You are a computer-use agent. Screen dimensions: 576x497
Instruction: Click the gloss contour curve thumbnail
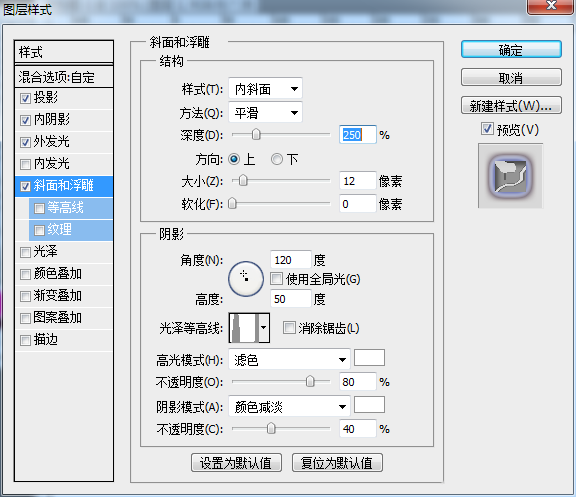[x=244, y=328]
